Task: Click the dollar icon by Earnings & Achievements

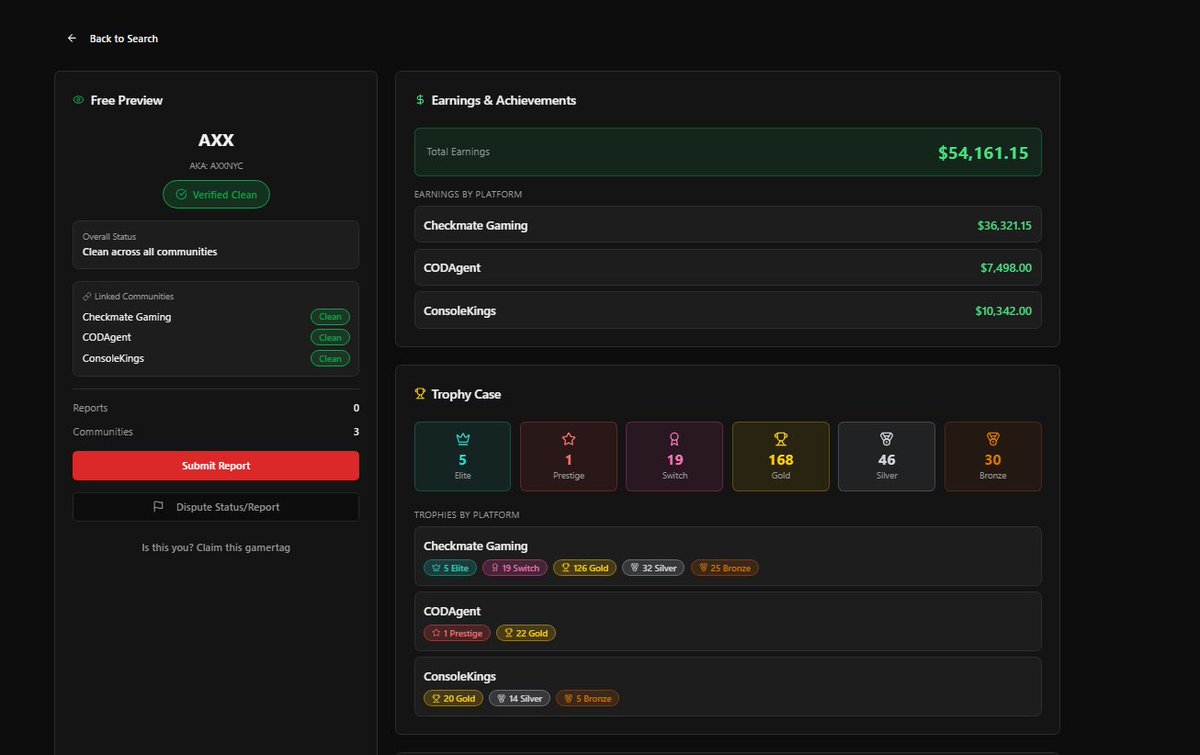Action: (x=420, y=100)
